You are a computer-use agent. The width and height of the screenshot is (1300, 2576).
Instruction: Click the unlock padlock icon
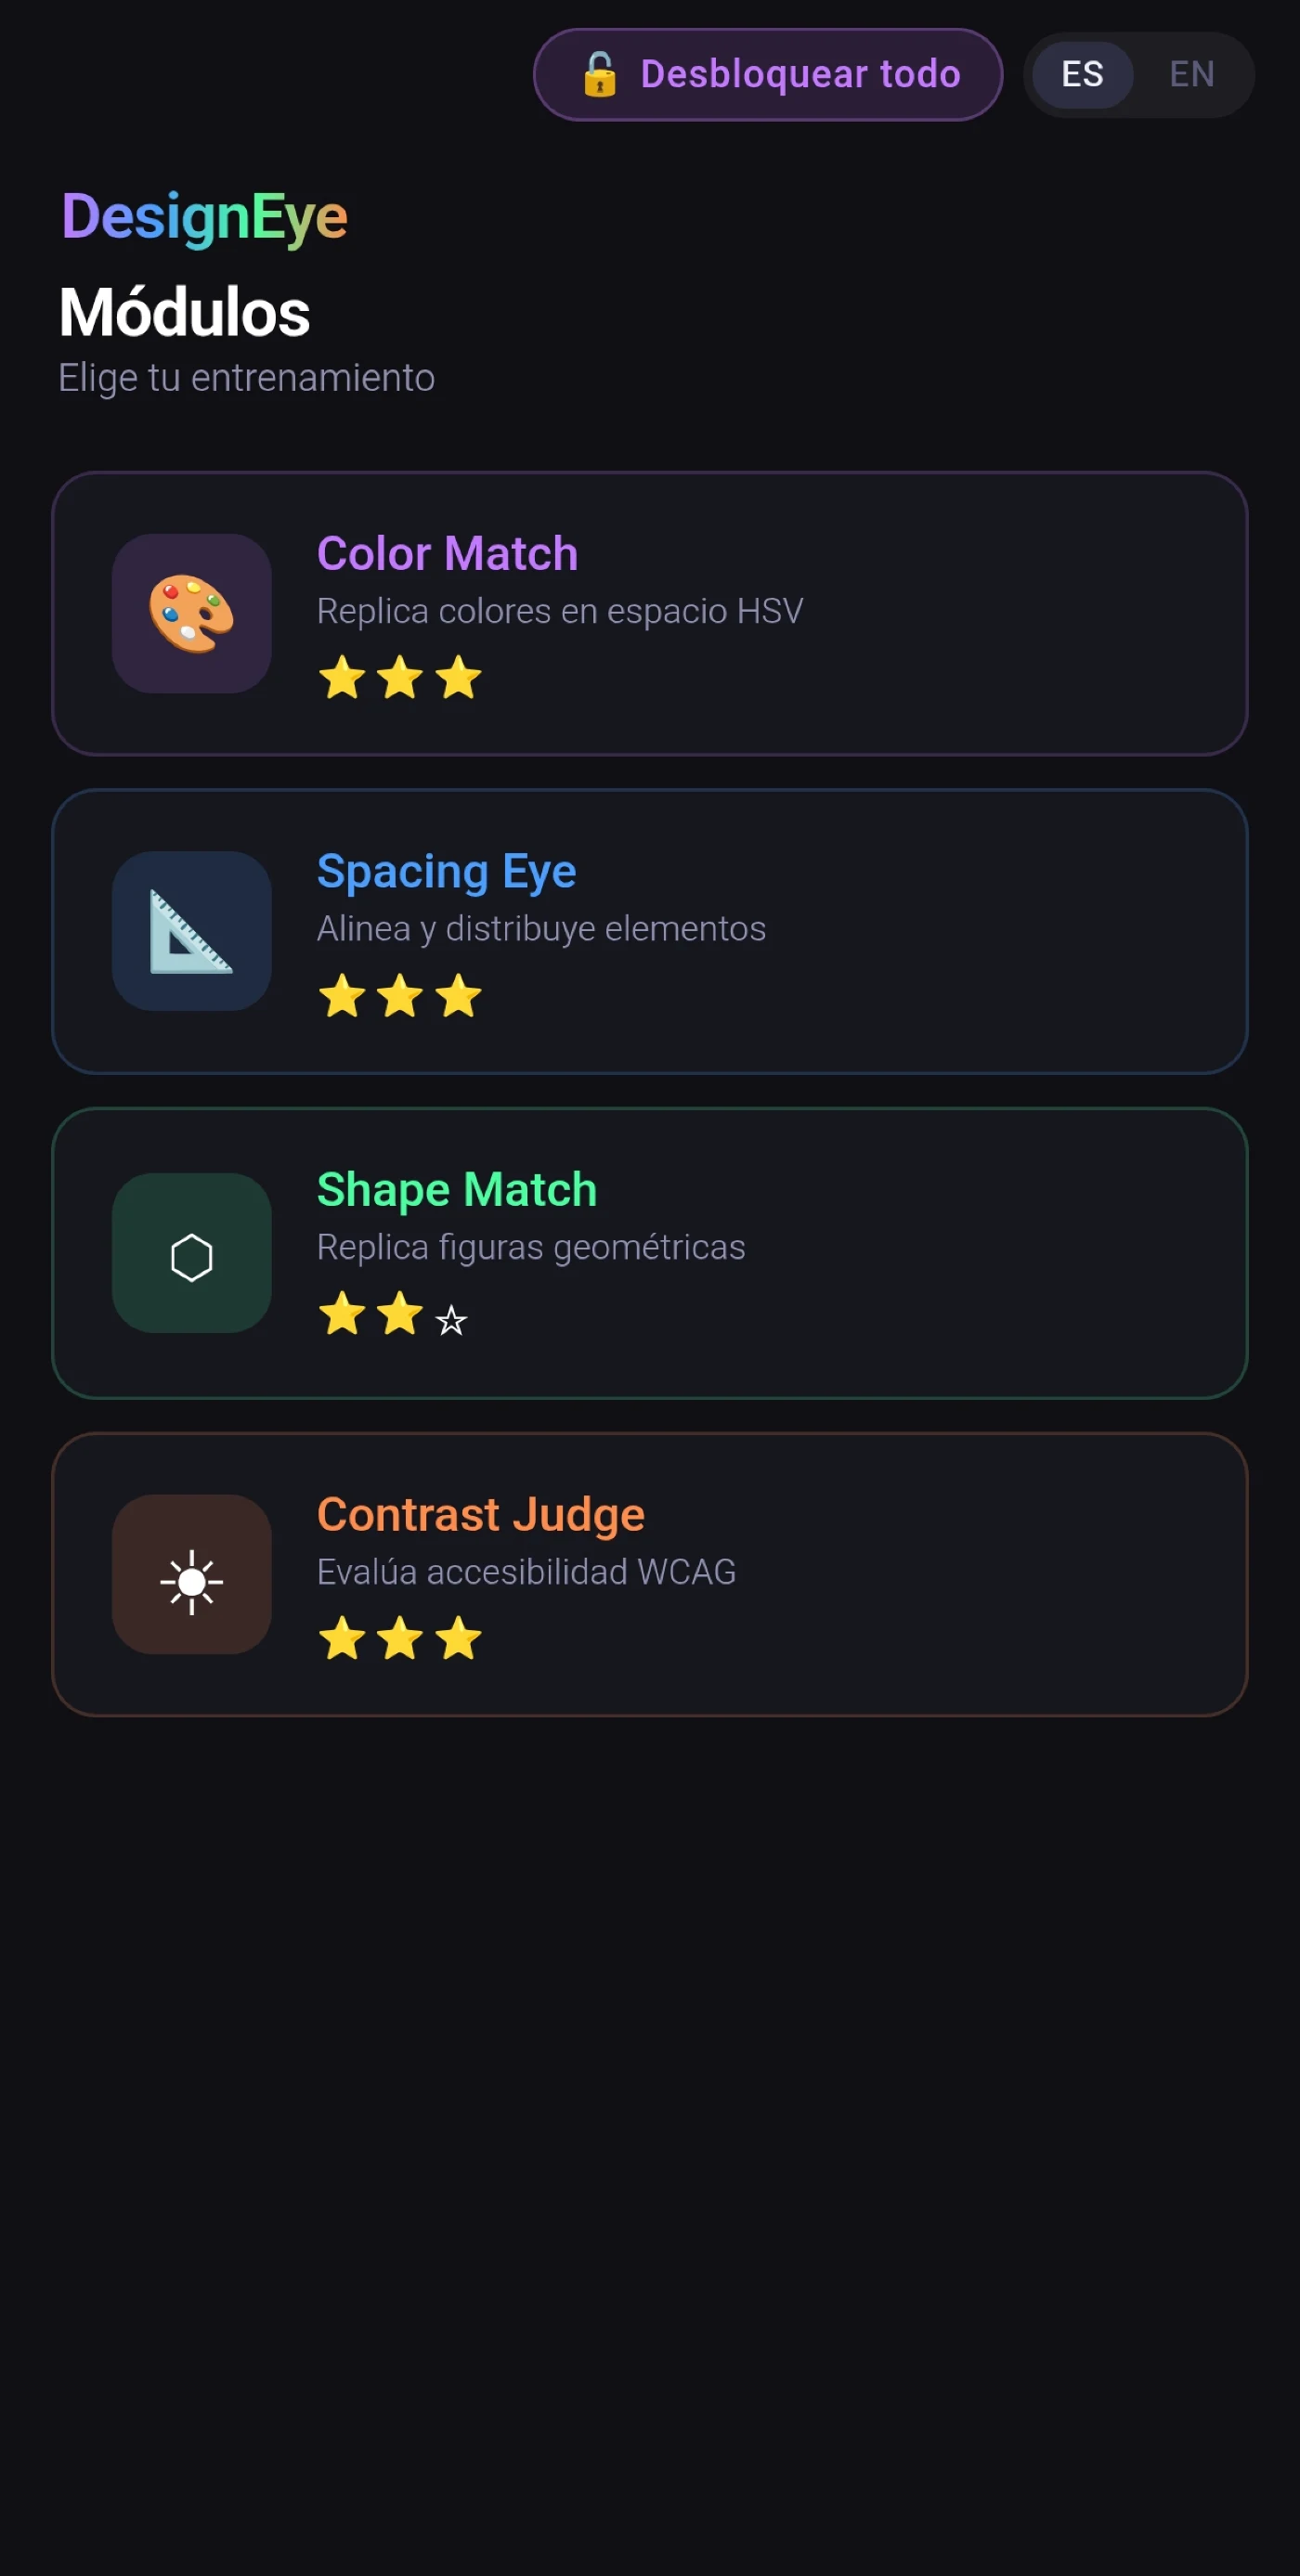[x=600, y=75]
